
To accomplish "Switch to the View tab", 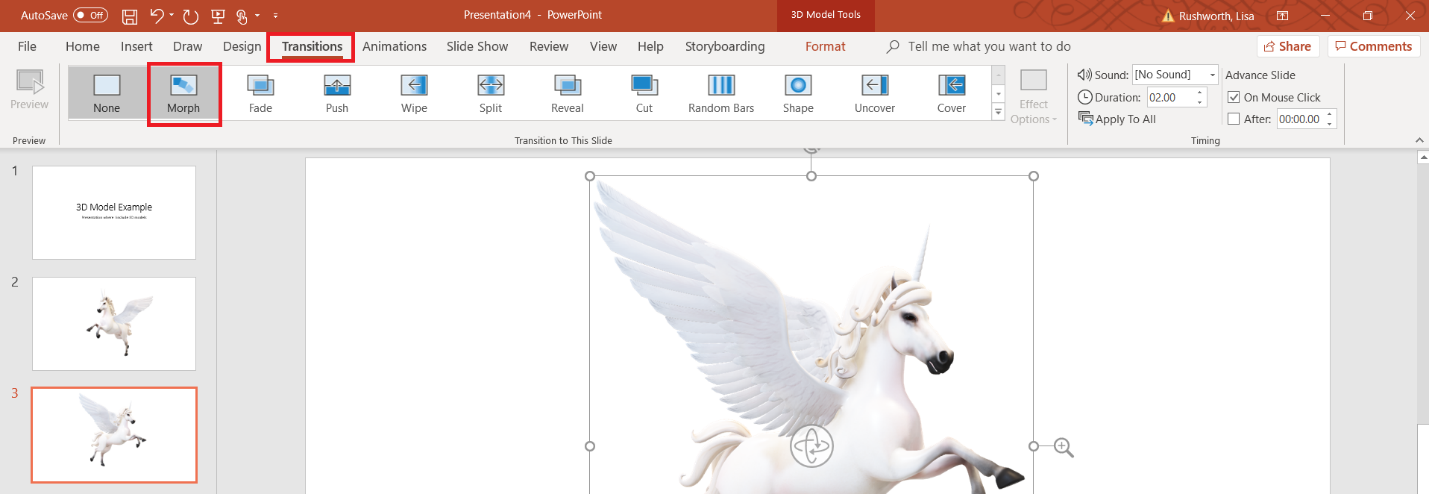I will (603, 46).
